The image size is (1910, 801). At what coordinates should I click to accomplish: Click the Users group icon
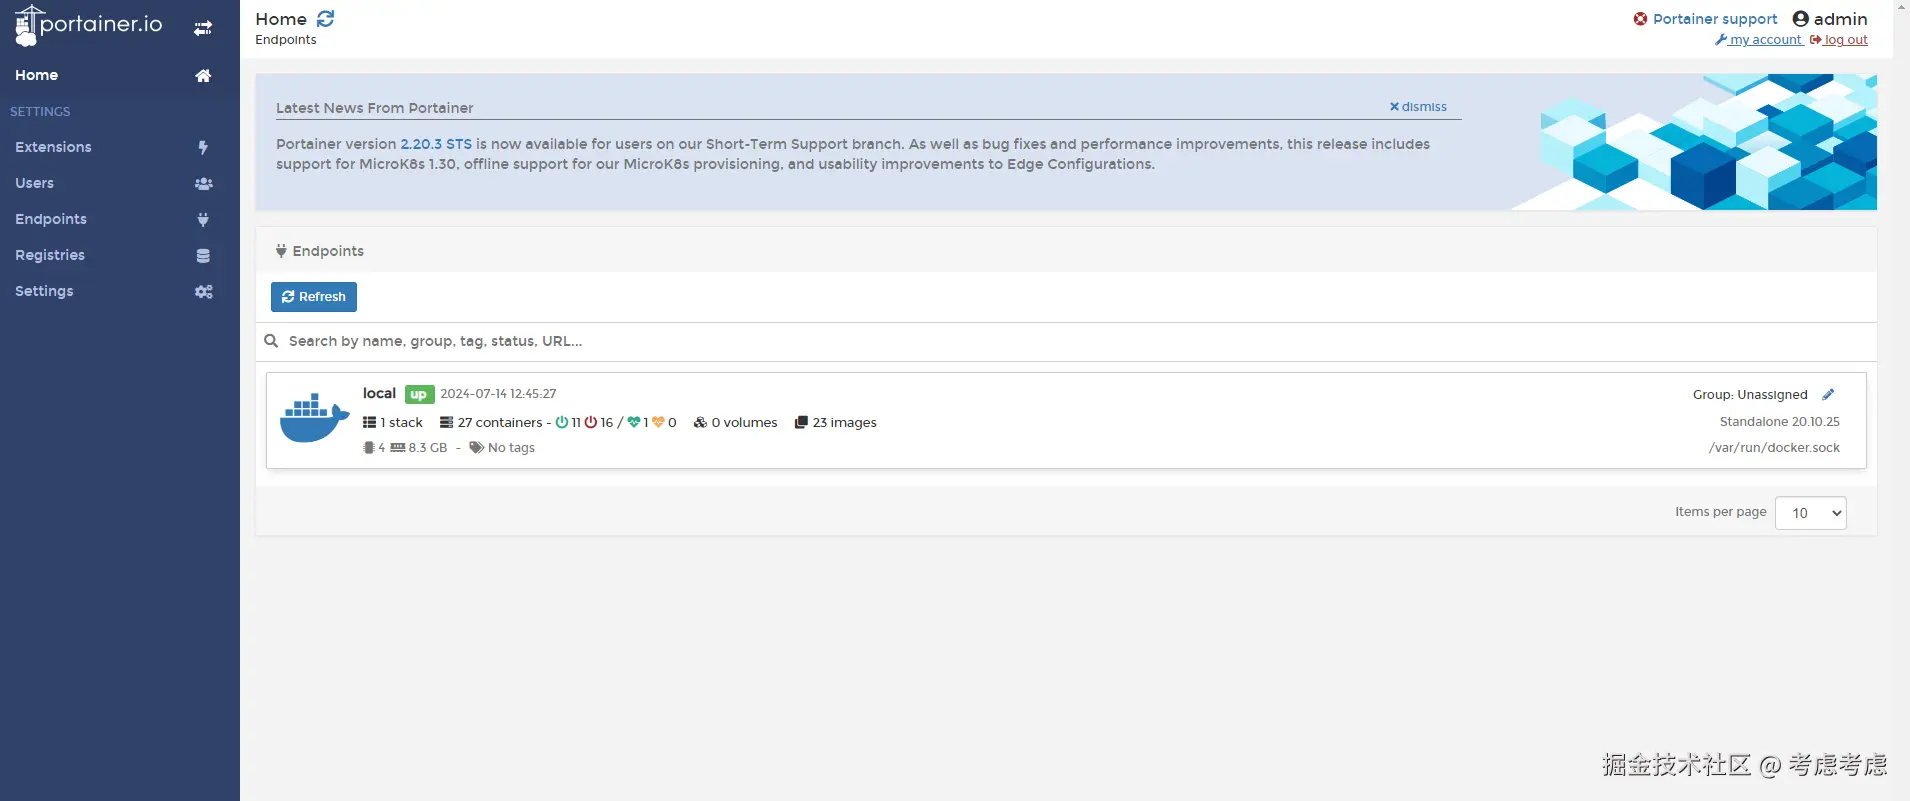(203, 184)
